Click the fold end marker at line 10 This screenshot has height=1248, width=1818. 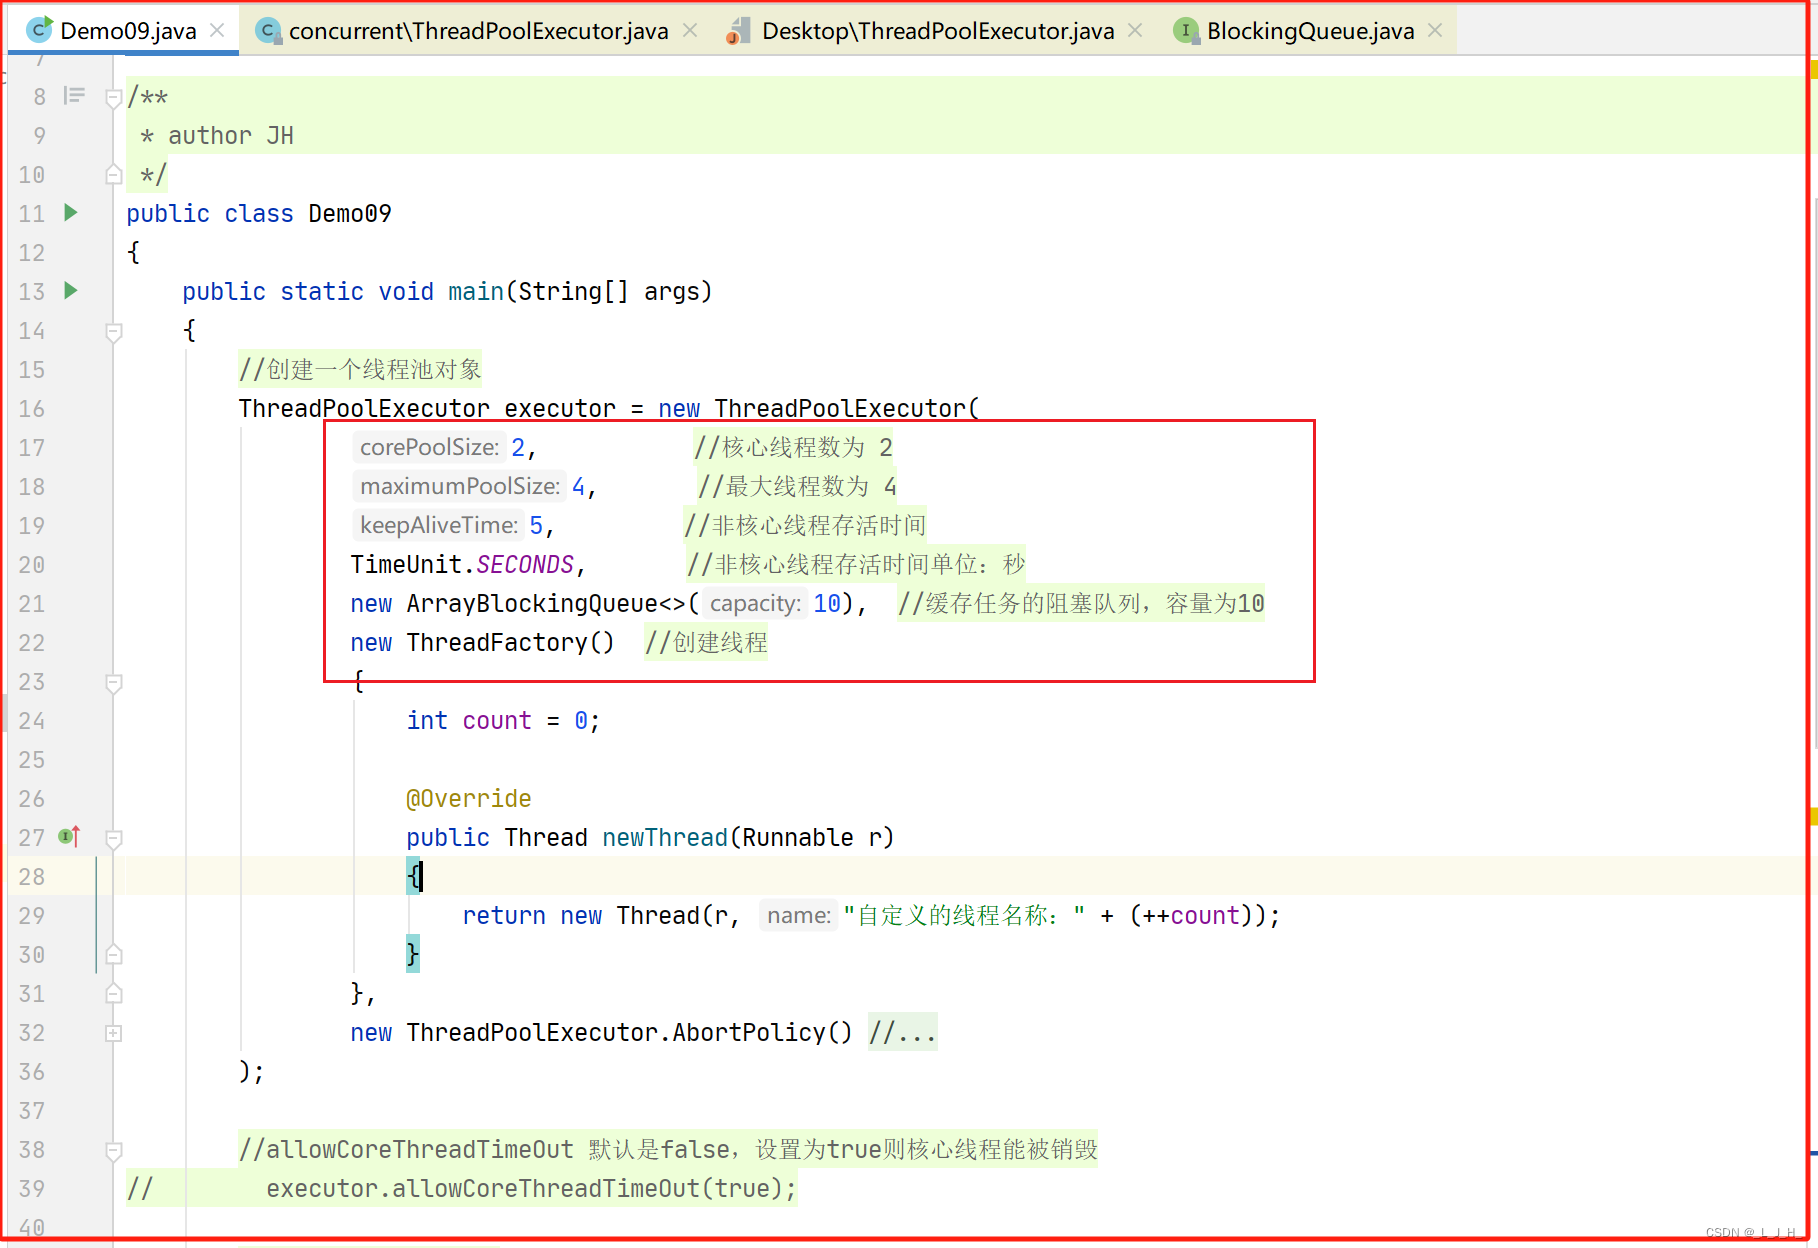coord(114,175)
